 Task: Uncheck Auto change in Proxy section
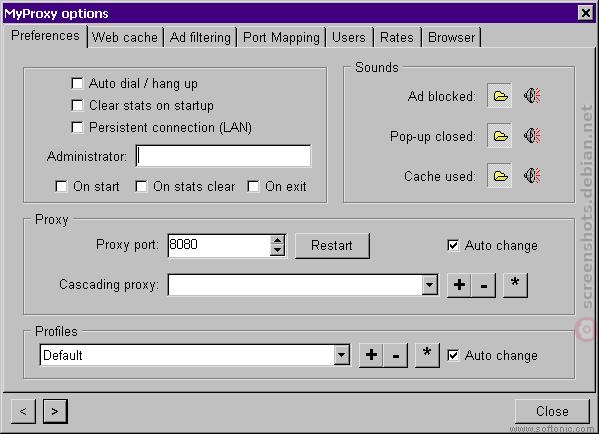point(453,245)
